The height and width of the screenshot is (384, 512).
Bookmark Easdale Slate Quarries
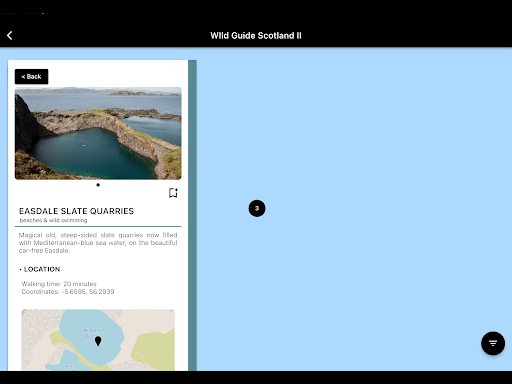pyautogui.click(x=173, y=193)
